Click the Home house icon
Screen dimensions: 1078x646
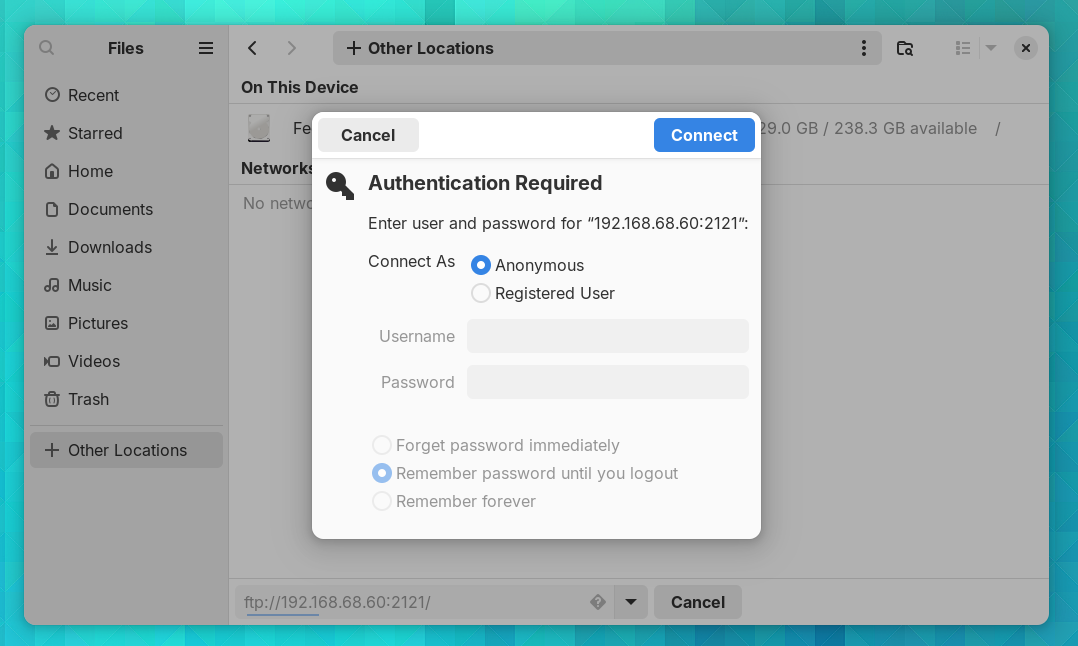(x=52, y=171)
